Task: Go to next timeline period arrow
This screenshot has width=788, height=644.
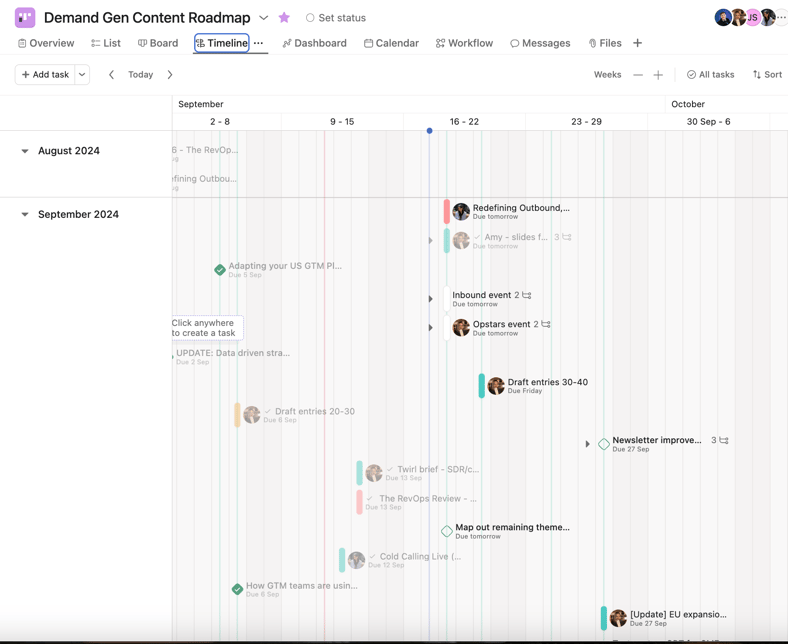Action: (x=170, y=74)
